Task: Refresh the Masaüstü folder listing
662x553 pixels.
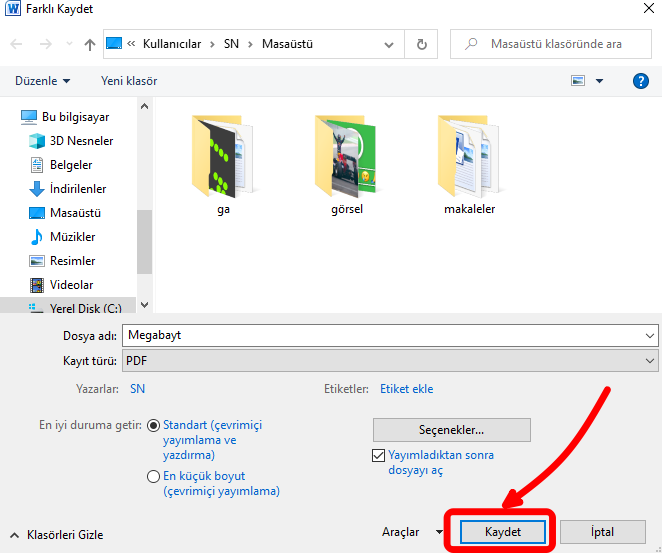Action: [421, 45]
